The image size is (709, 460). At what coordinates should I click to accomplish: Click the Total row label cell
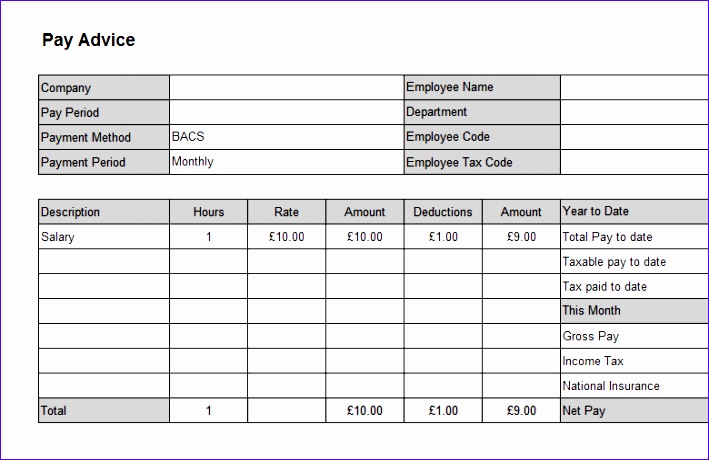(104, 411)
